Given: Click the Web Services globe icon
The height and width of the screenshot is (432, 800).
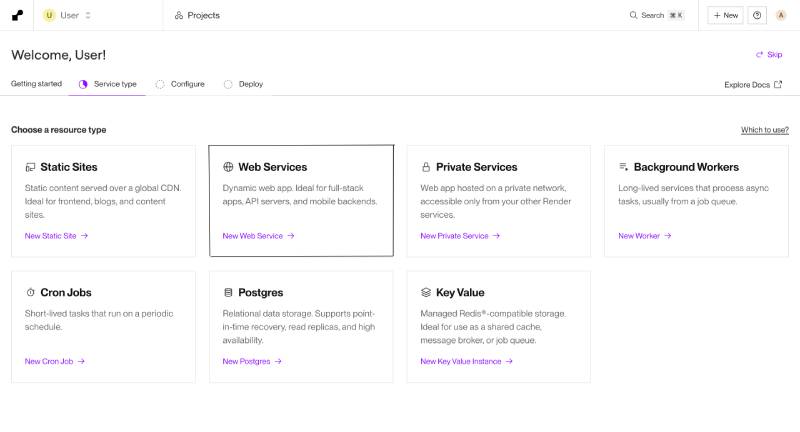Looking at the screenshot, I should [x=228, y=167].
